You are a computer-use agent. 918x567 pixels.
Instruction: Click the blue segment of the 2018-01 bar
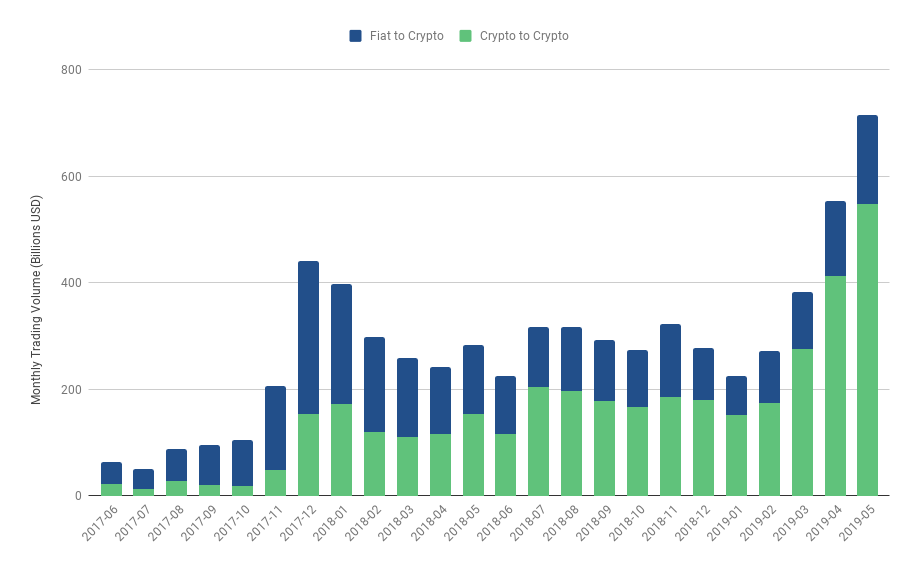pos(341,344)
